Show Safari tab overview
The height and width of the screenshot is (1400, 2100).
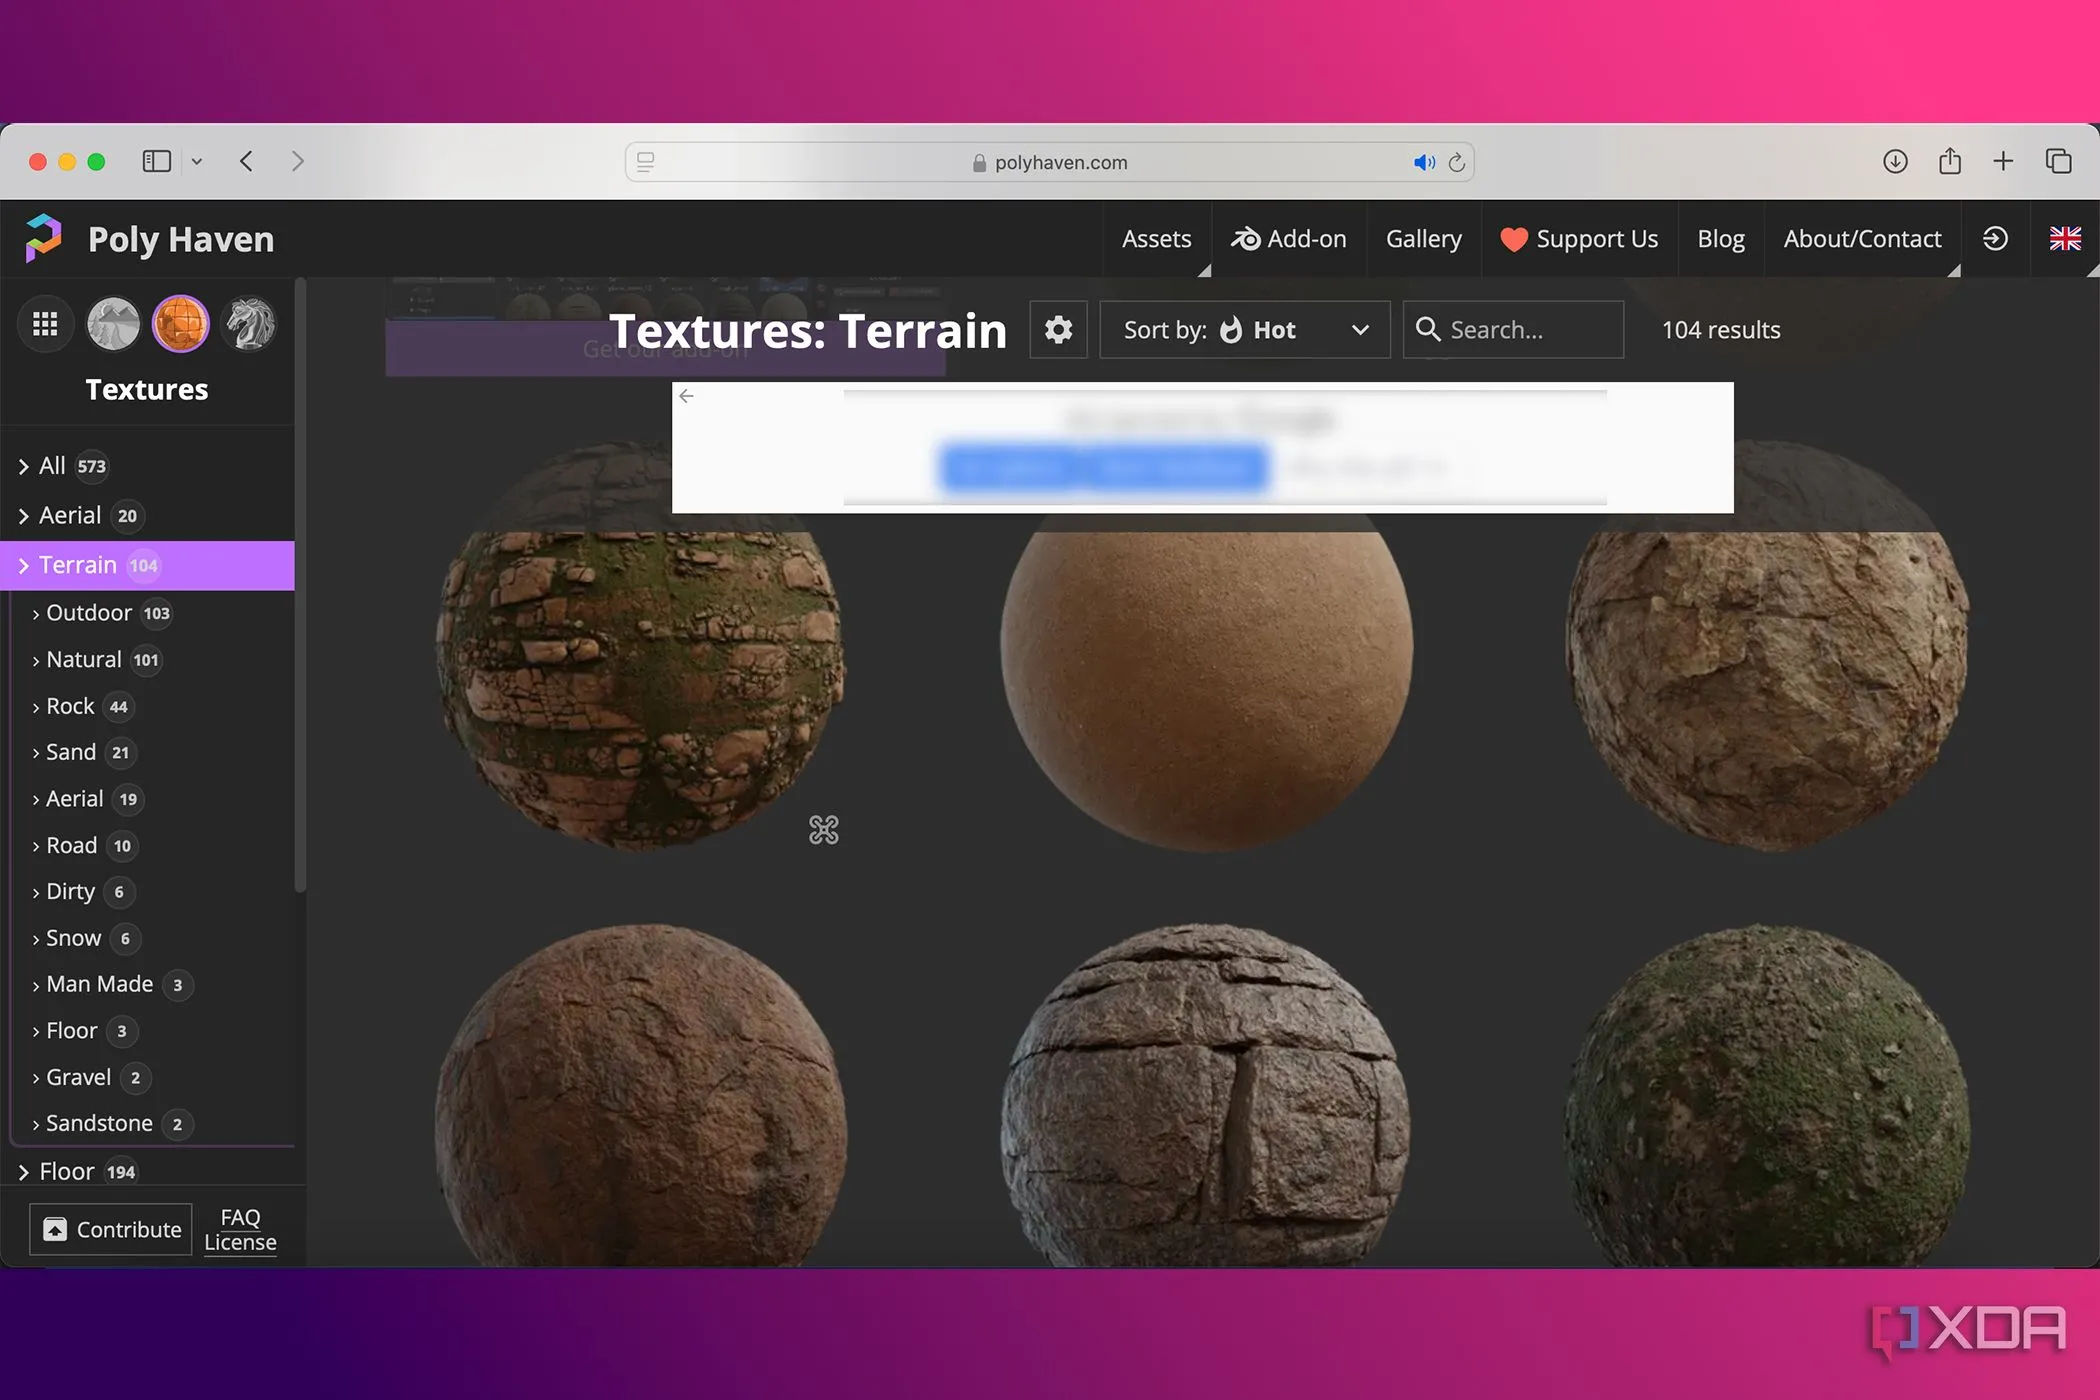(x=2058, y=161)
